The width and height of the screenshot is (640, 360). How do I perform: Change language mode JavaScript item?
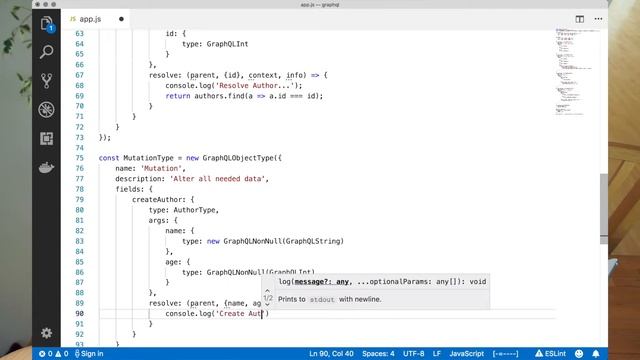click(x=467, y=353)
